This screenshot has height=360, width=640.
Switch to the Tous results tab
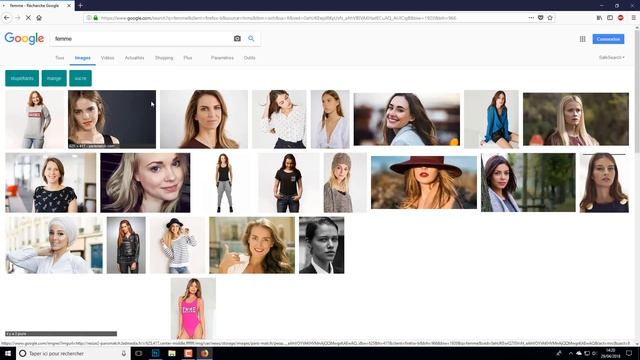coord(60,58)
